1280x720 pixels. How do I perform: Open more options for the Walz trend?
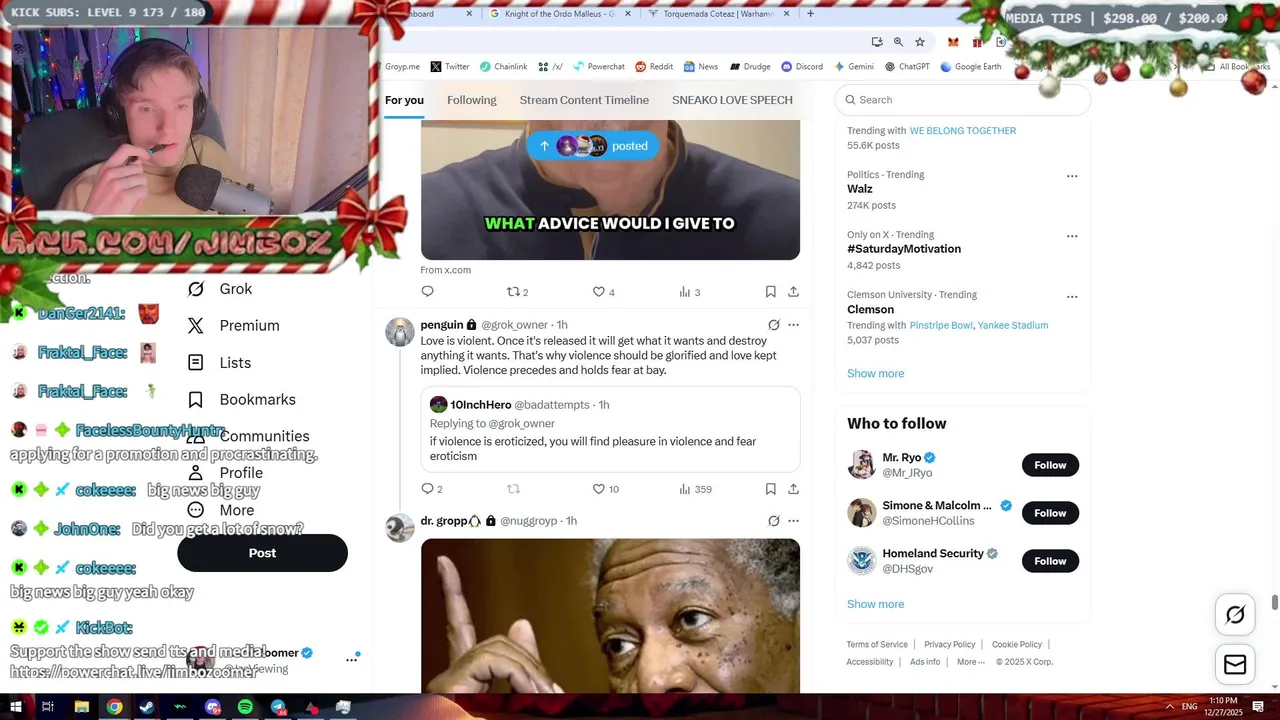click(1072, 176)
